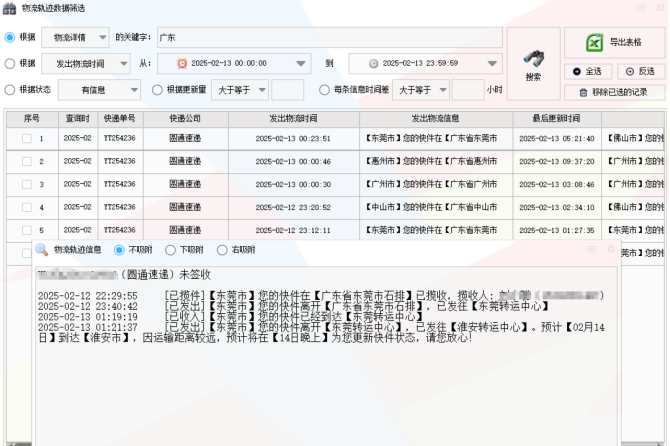This screenshot has height=446, width=670.
Task: Select the 不吸附 radio option
Action: click(119, 250)
